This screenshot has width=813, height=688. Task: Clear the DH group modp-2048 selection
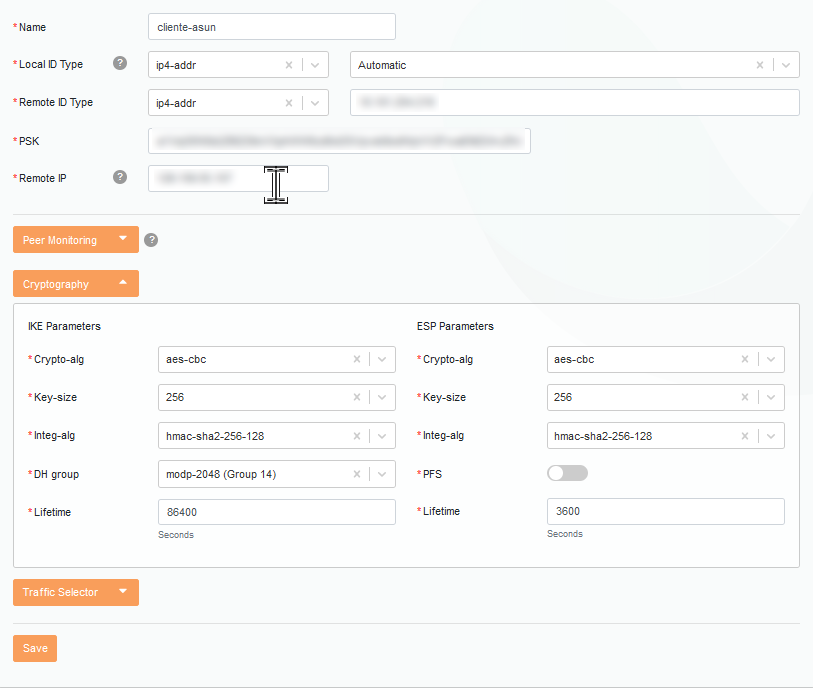(x=356, y=474)
